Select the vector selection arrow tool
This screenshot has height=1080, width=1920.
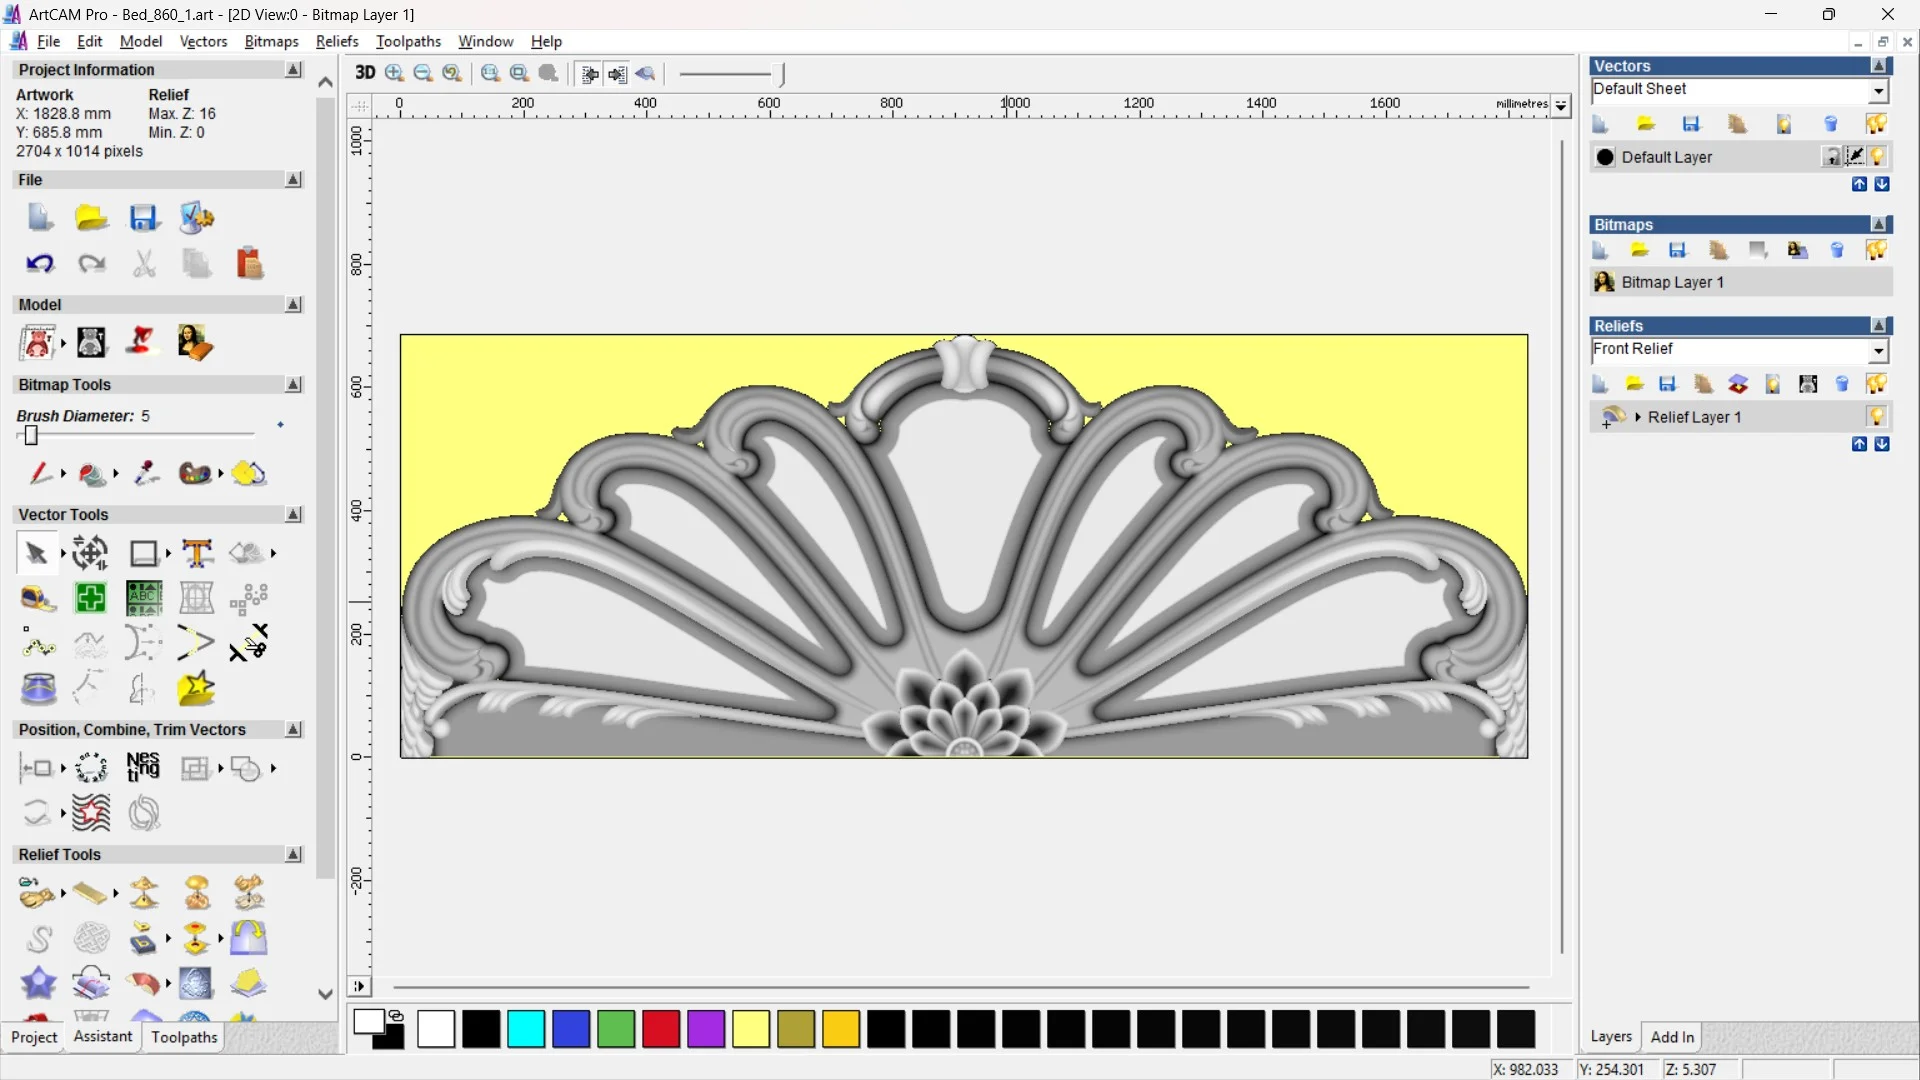[36, 553]
